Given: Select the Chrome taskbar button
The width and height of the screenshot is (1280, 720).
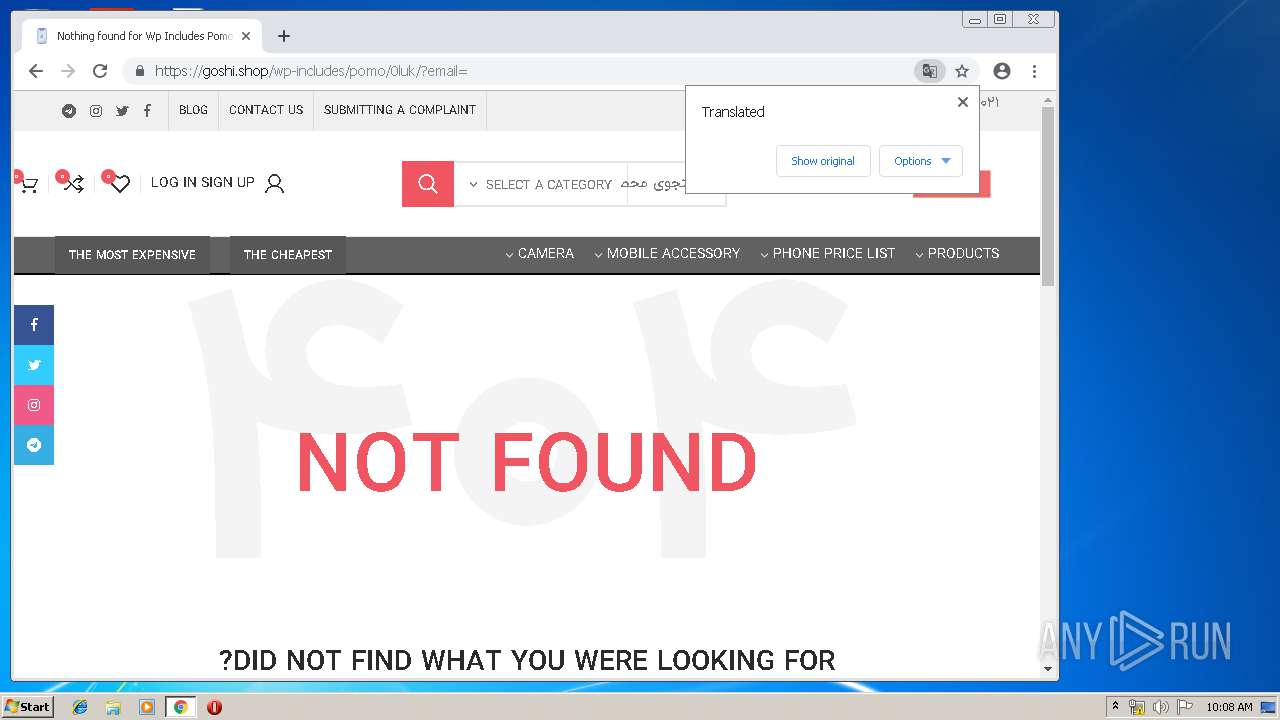Looking at the screenshot, I should [x=180, y=707].
